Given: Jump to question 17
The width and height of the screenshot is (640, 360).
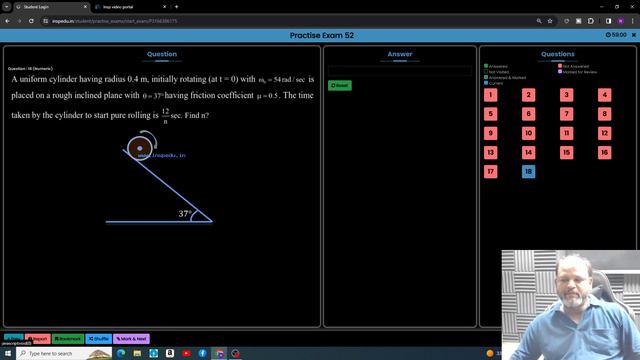Looking at the screenshot, I should click(x=491, y=171).
